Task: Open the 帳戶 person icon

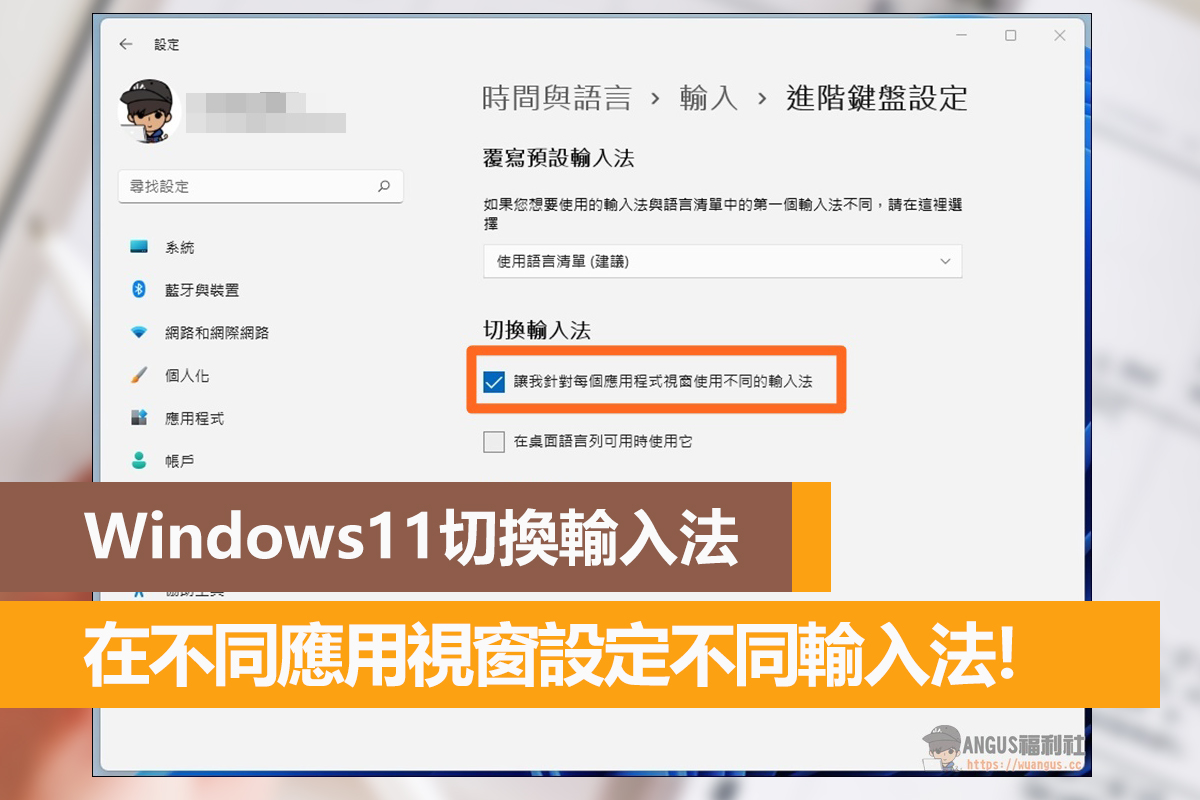Action: tap(139, 461)
